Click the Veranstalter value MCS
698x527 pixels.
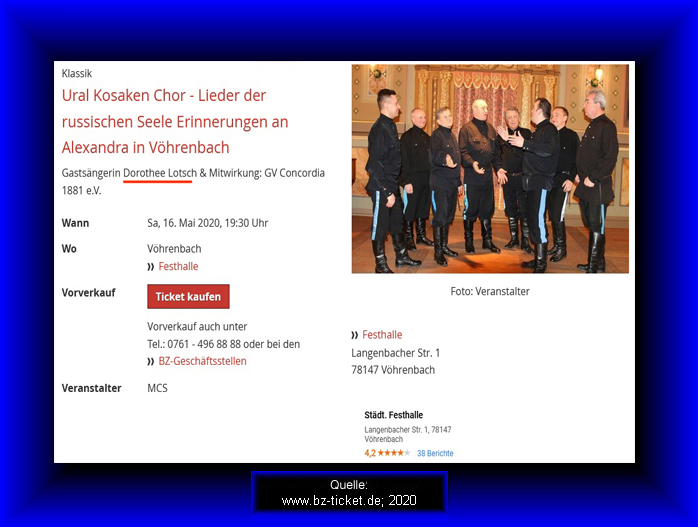157,388
